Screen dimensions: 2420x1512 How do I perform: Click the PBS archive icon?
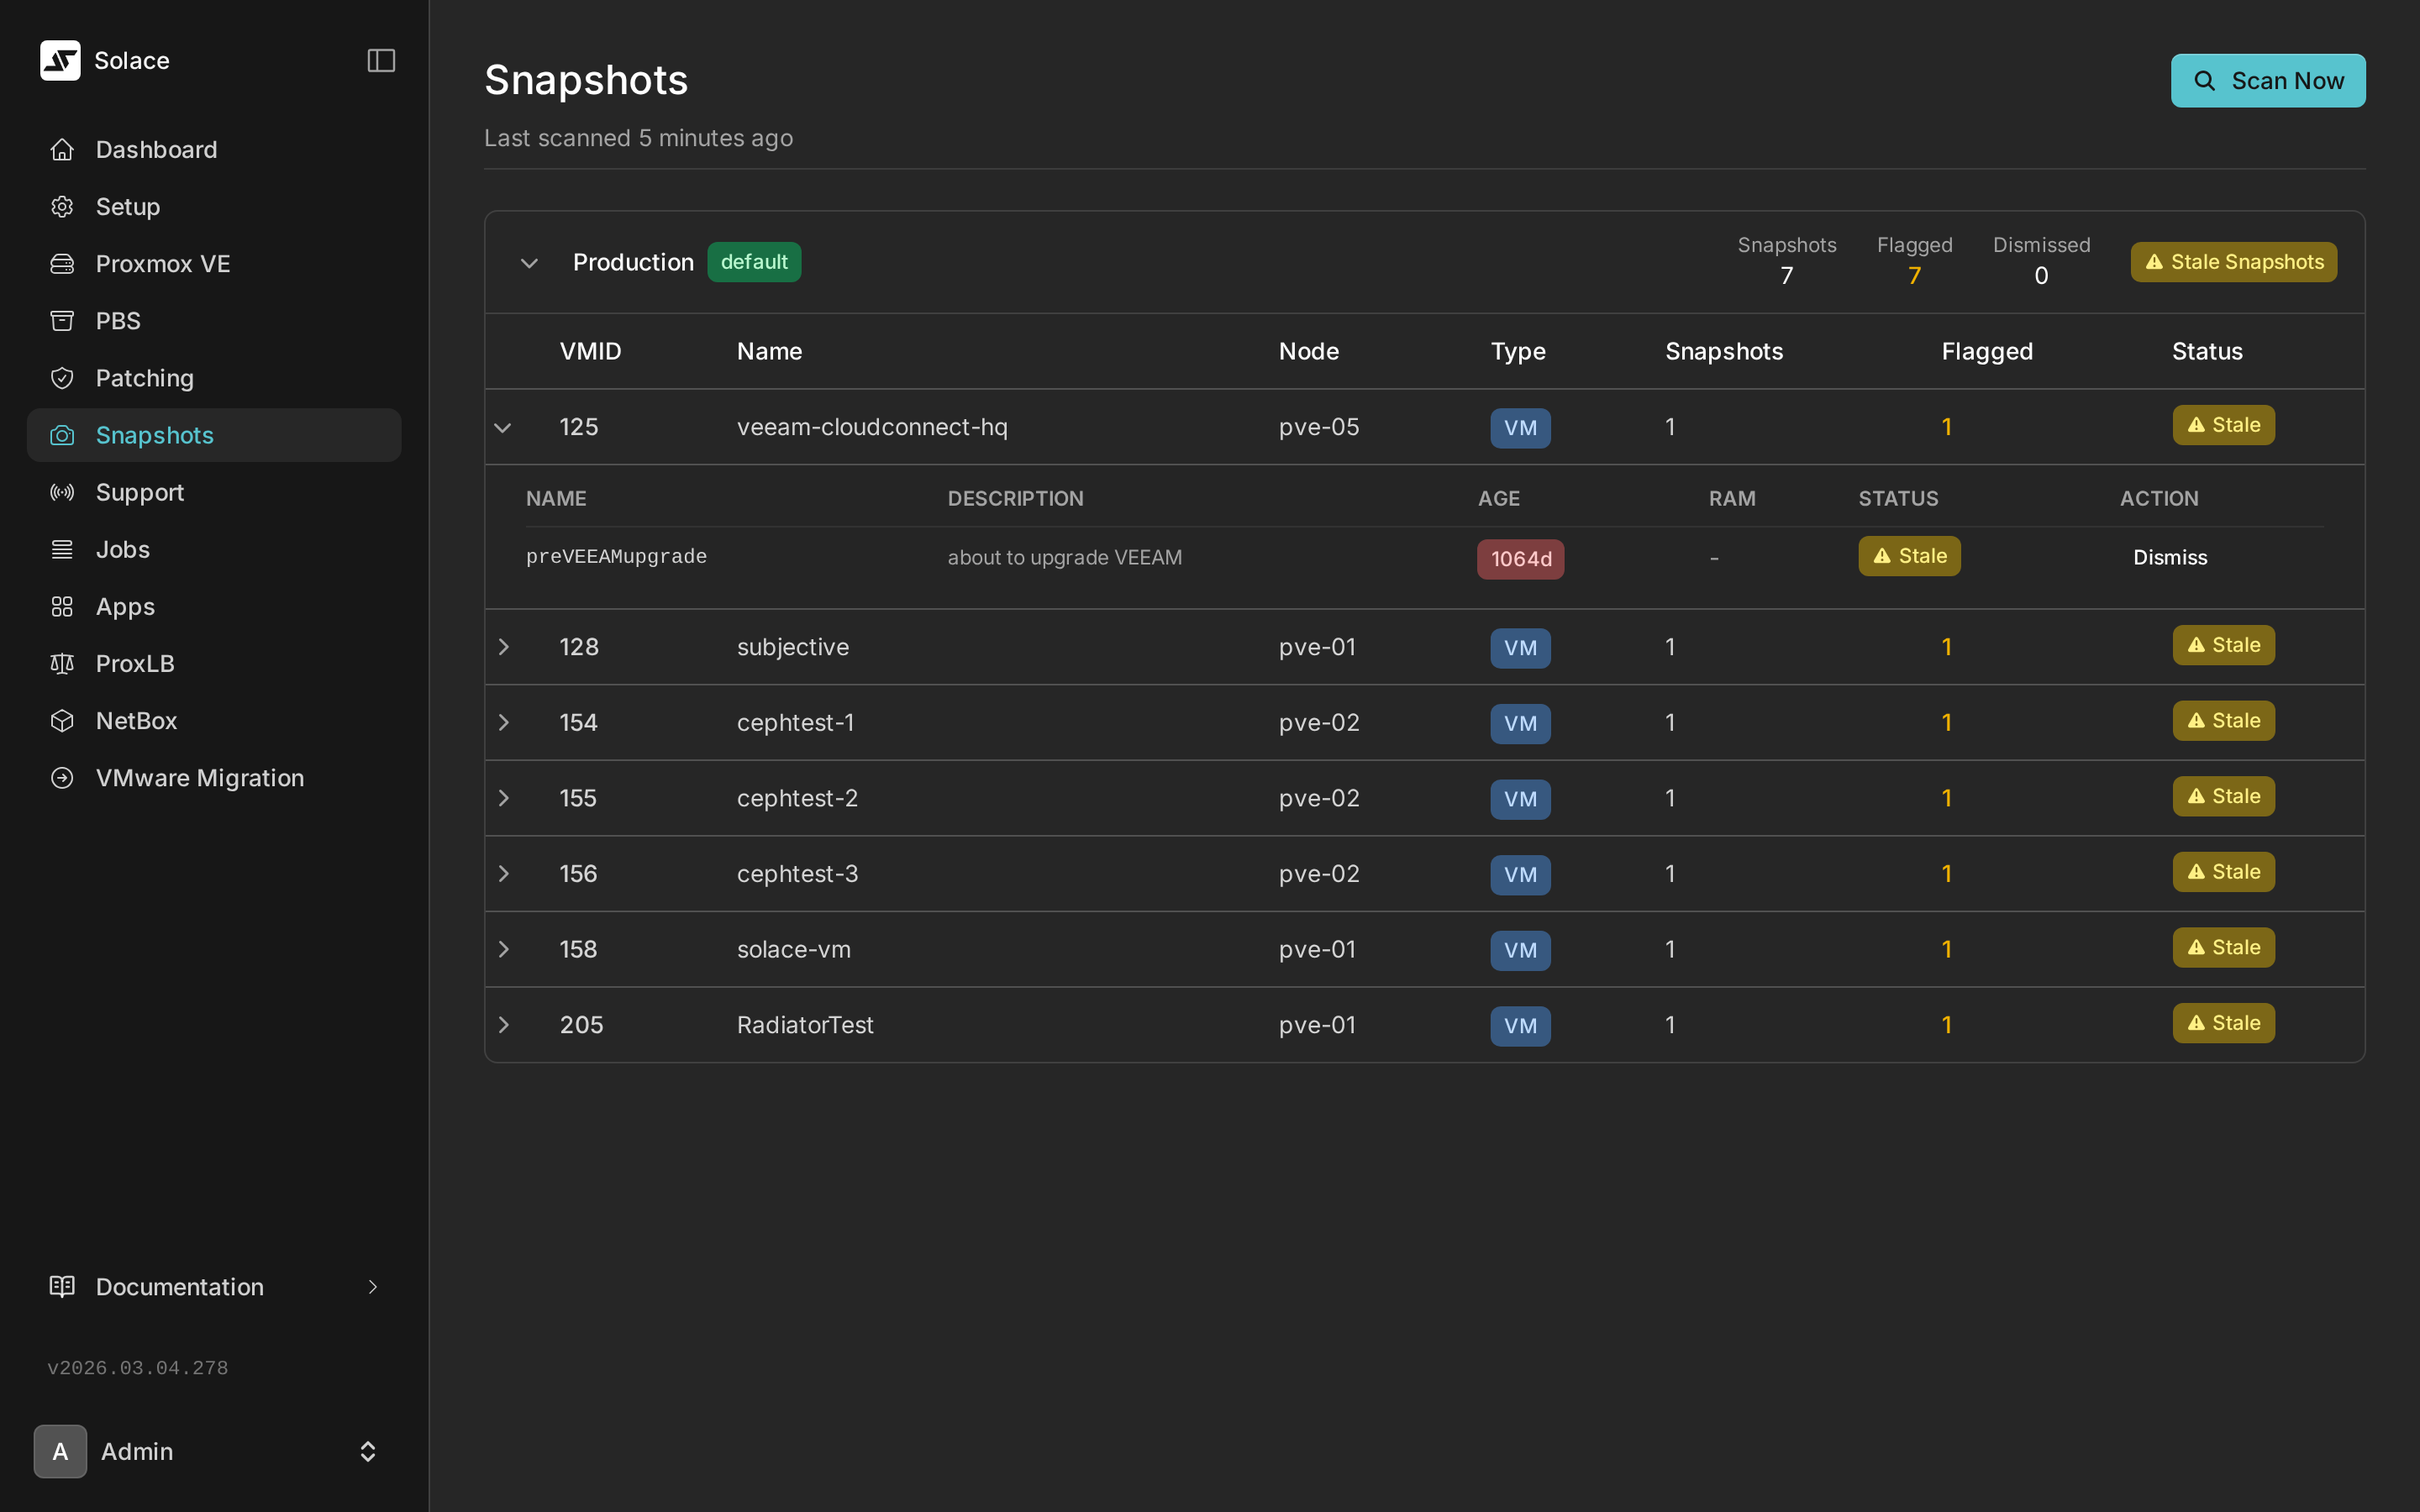62,321
